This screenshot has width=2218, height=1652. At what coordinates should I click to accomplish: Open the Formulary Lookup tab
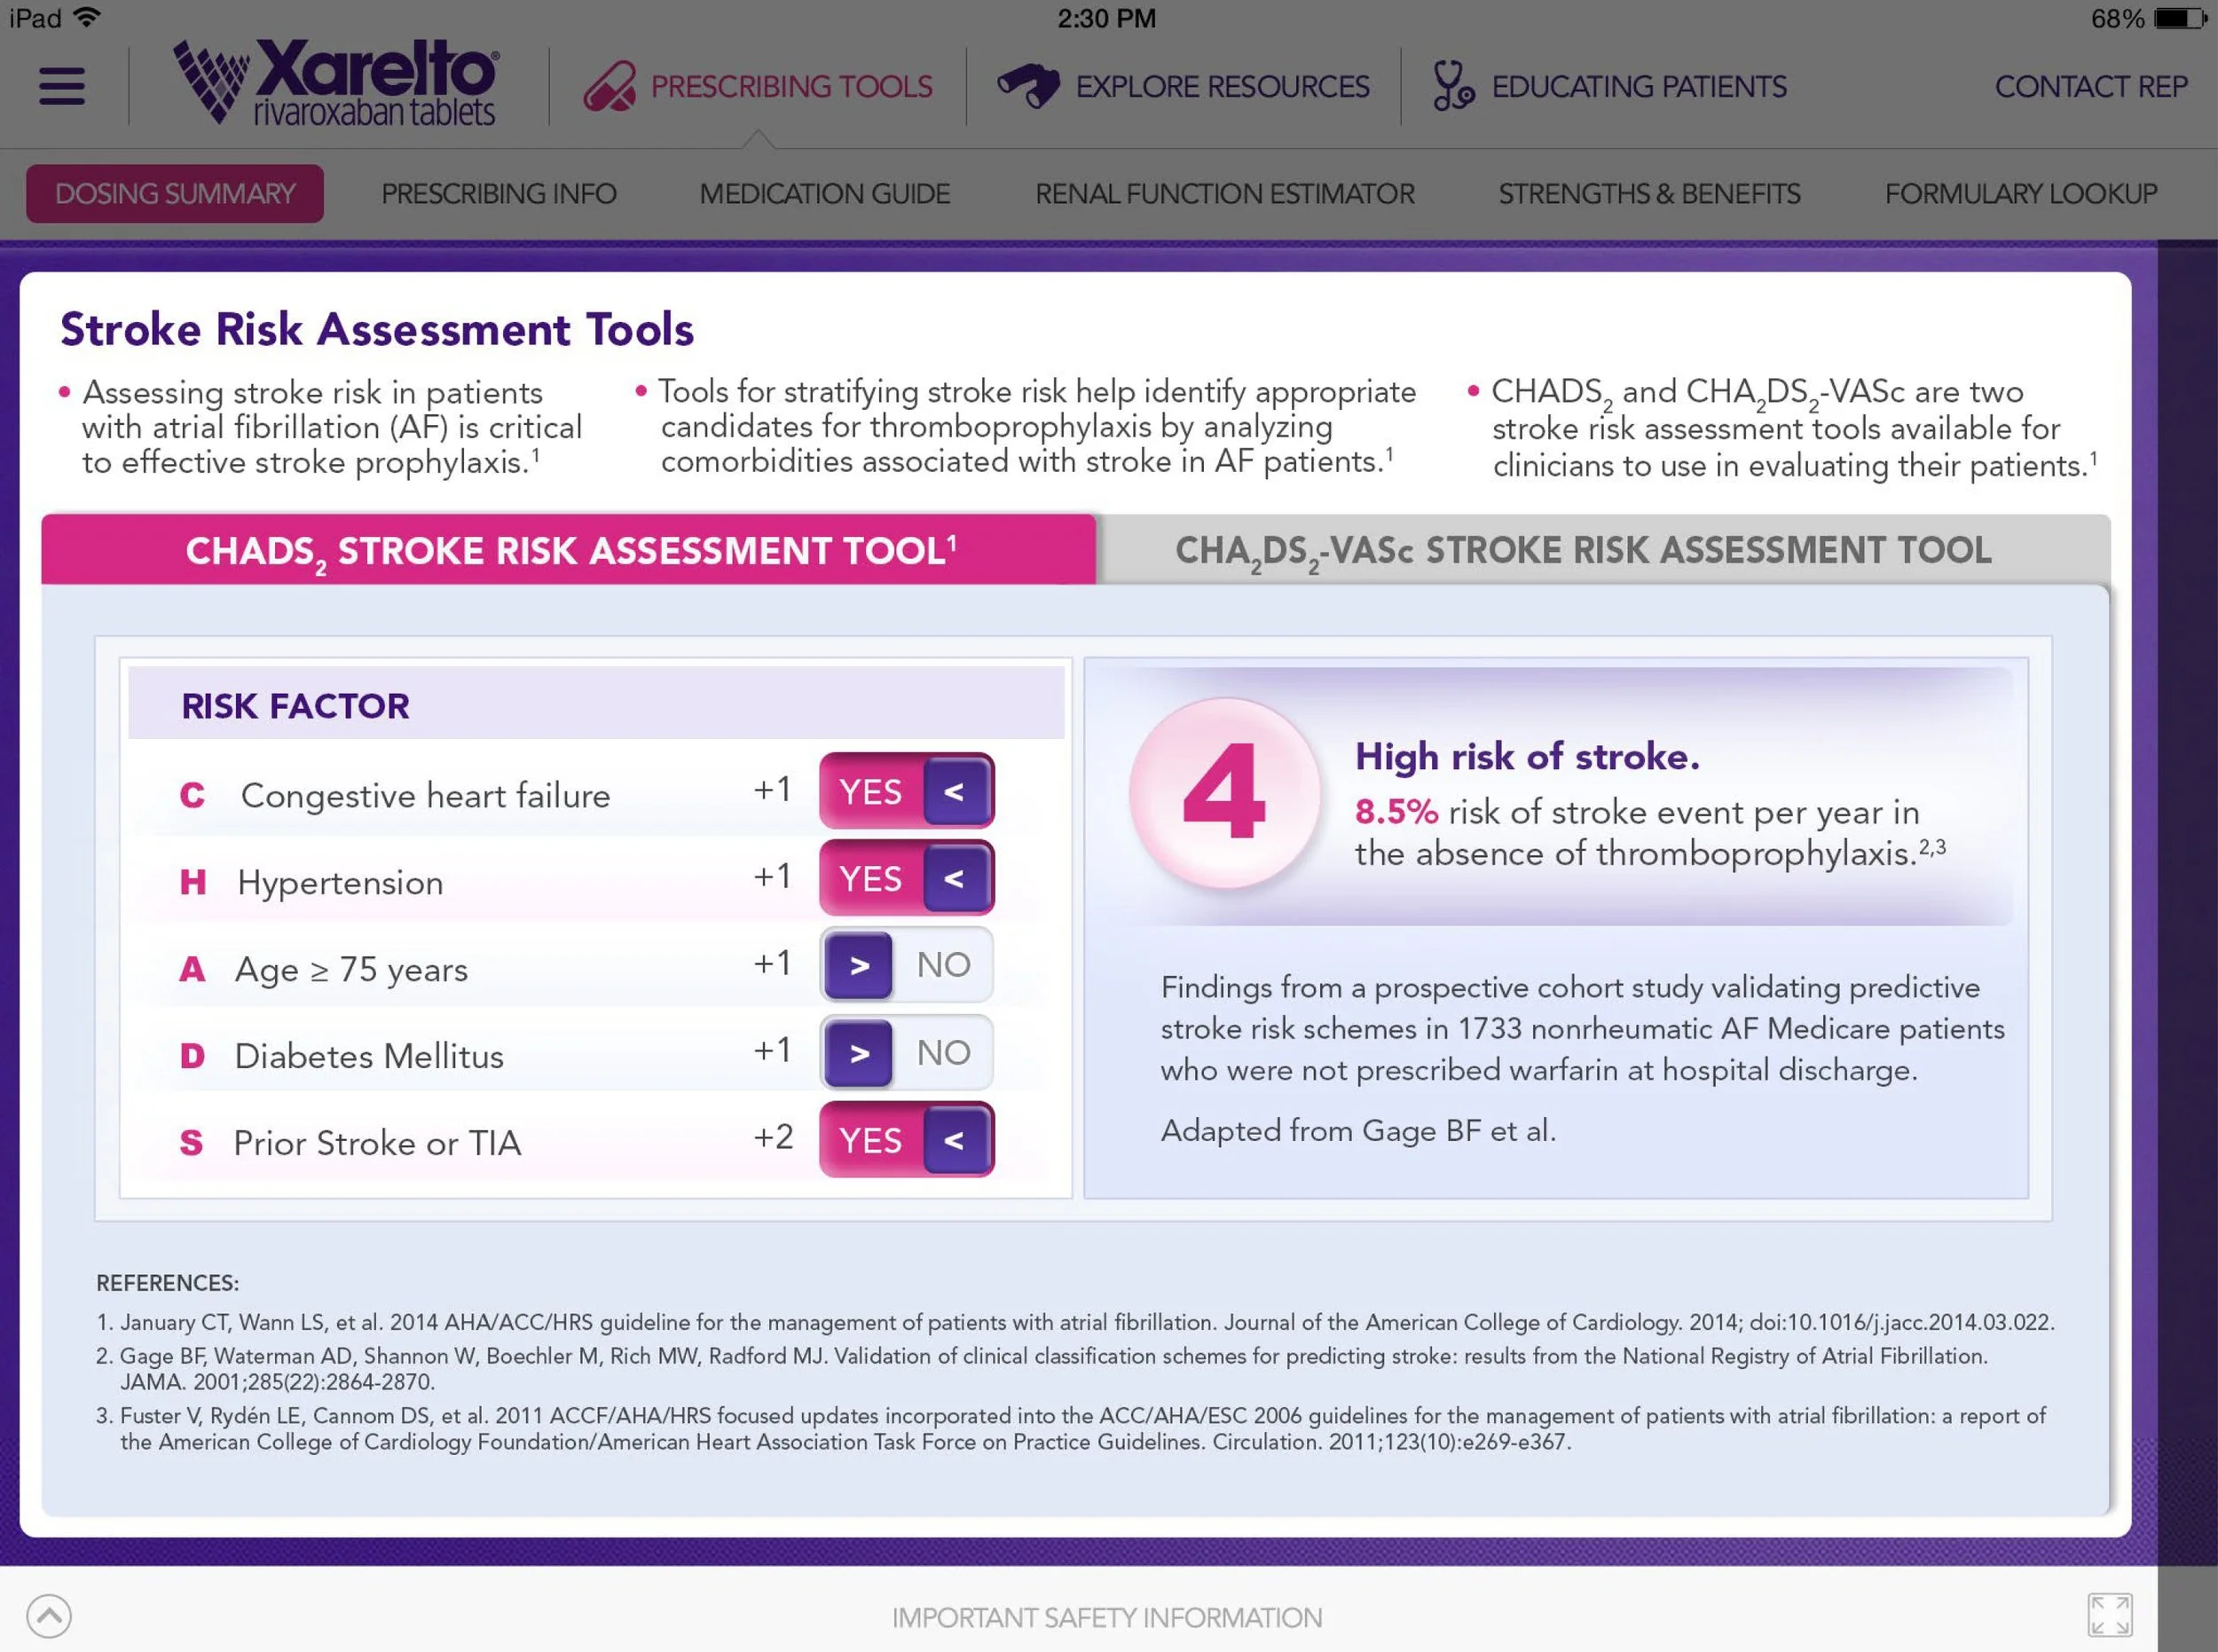[x=2020, y=194]
